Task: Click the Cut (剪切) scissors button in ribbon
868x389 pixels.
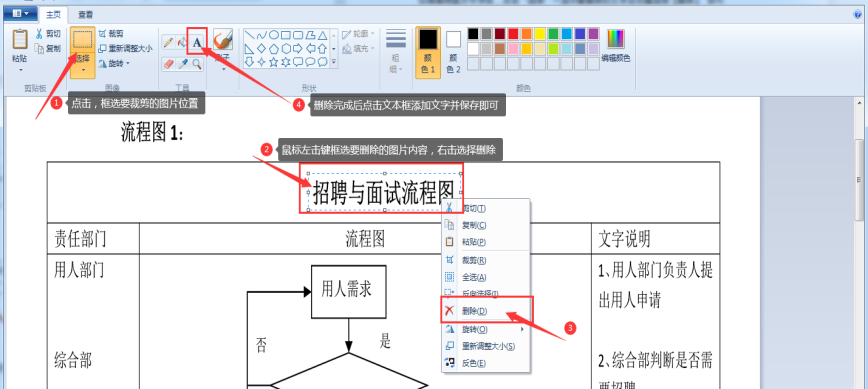Action: (x=48, y=34)
